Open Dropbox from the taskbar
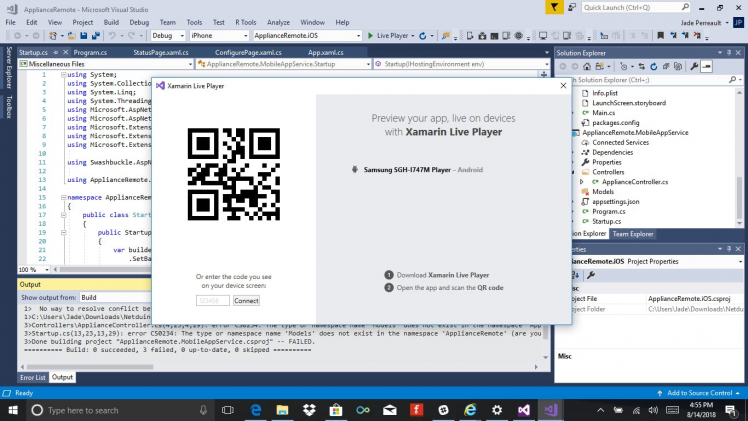748x421 pixels. tap(308, 410)
